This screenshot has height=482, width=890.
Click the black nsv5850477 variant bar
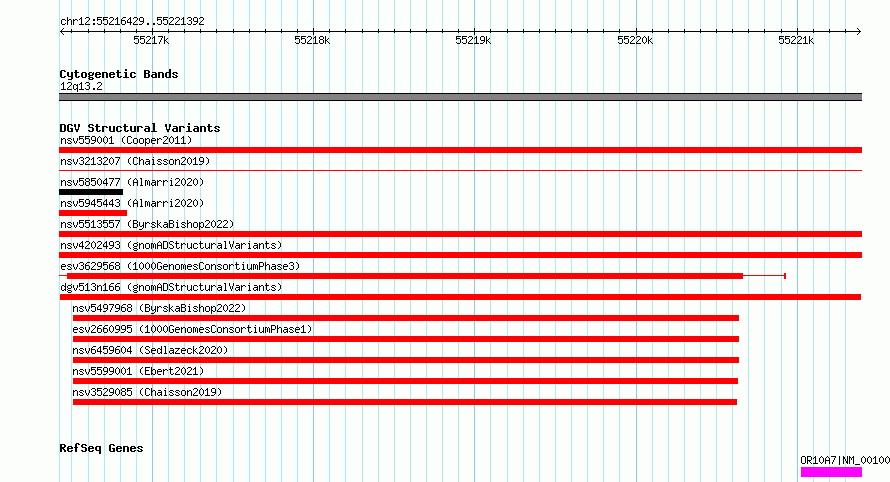coord(91,192)
